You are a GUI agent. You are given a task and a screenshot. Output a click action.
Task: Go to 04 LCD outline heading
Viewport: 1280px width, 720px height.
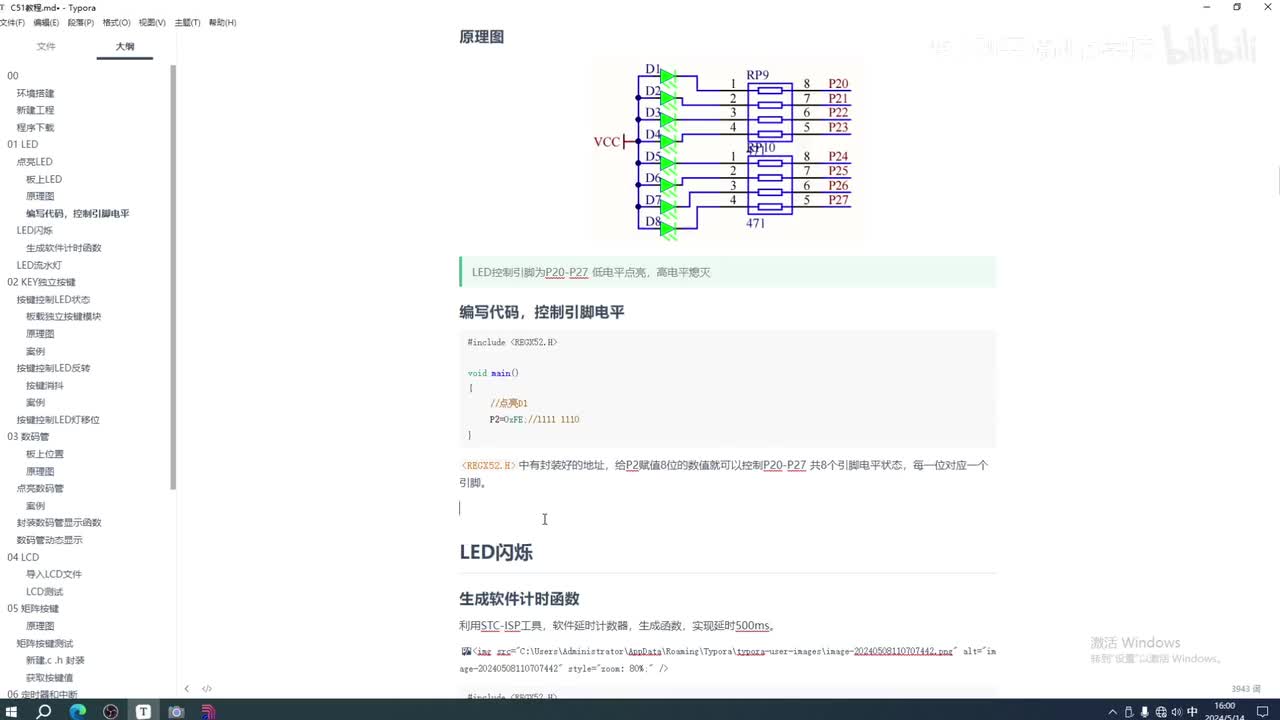[23, 557]
